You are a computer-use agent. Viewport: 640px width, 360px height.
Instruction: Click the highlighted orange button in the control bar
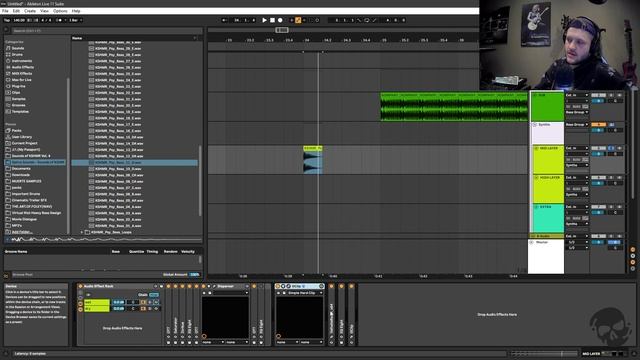pyautogui.click(x=298, y=20)
